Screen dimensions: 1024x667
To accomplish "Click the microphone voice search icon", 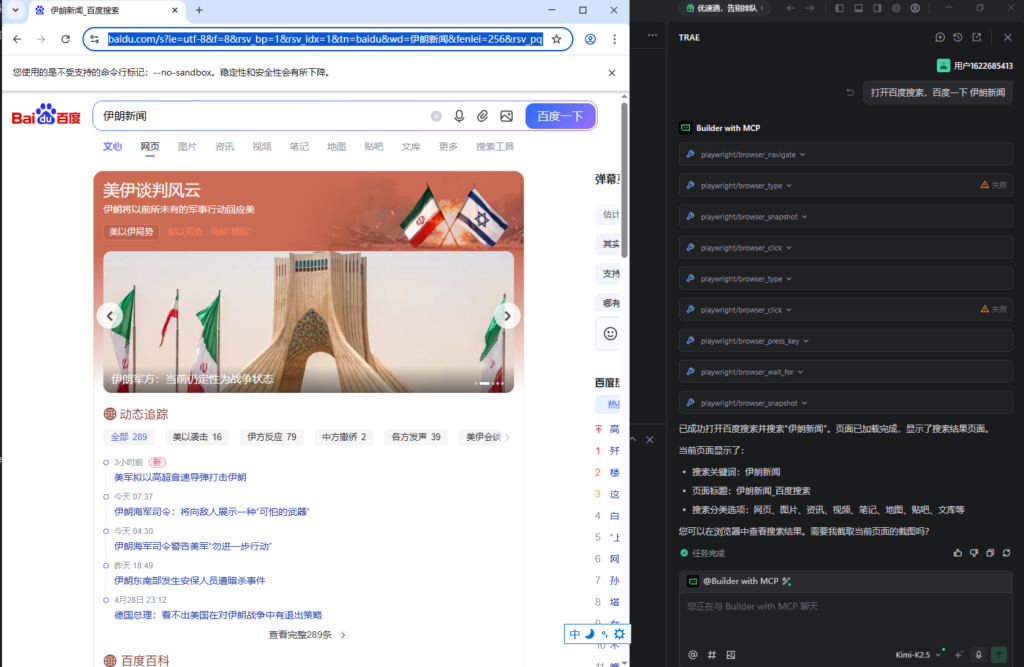I will coord(459,116).
